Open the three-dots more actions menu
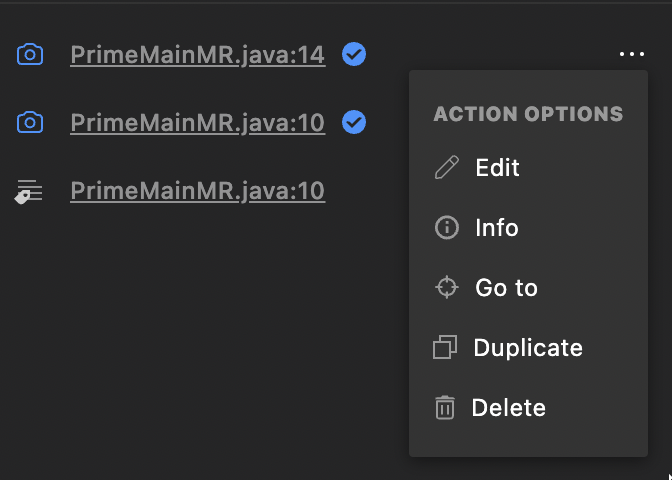The height and width of the screenshot is (480, 672). pos(631,55)
